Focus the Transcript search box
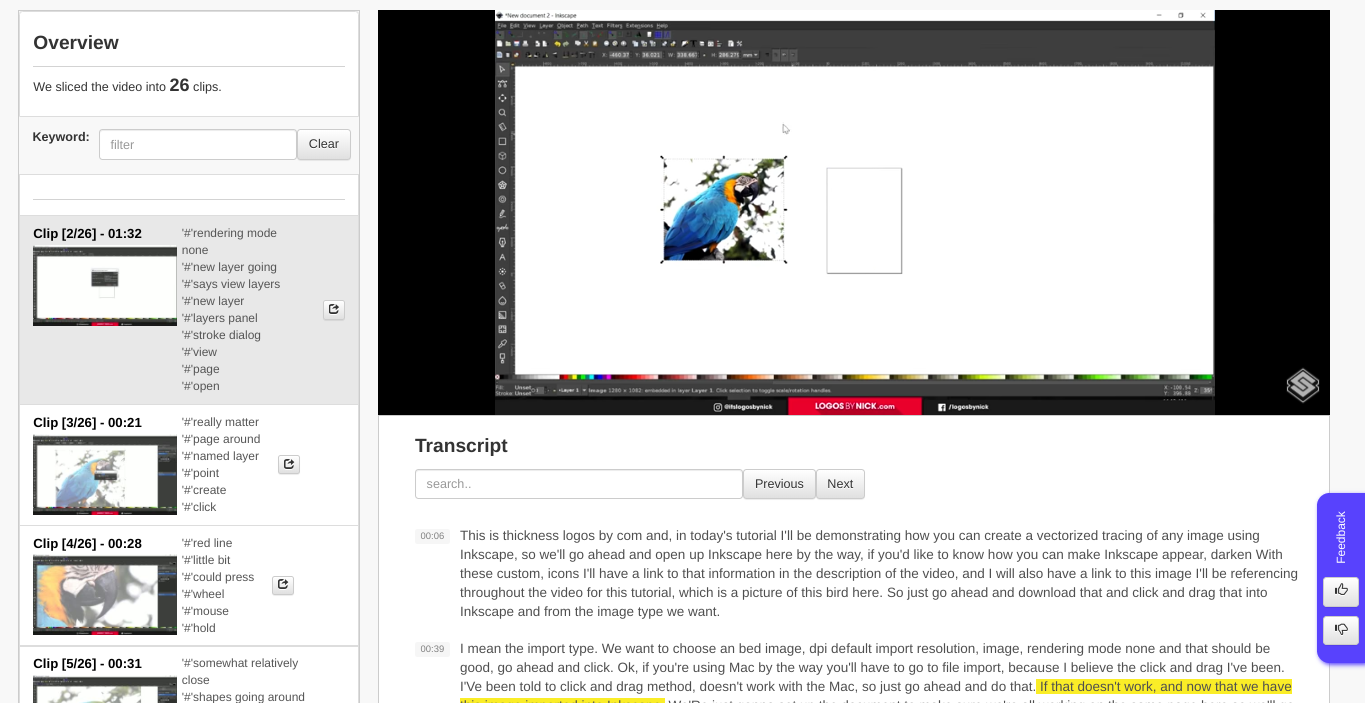The image size is (1365, 703). pyautogui.click(x=579, y=484)
